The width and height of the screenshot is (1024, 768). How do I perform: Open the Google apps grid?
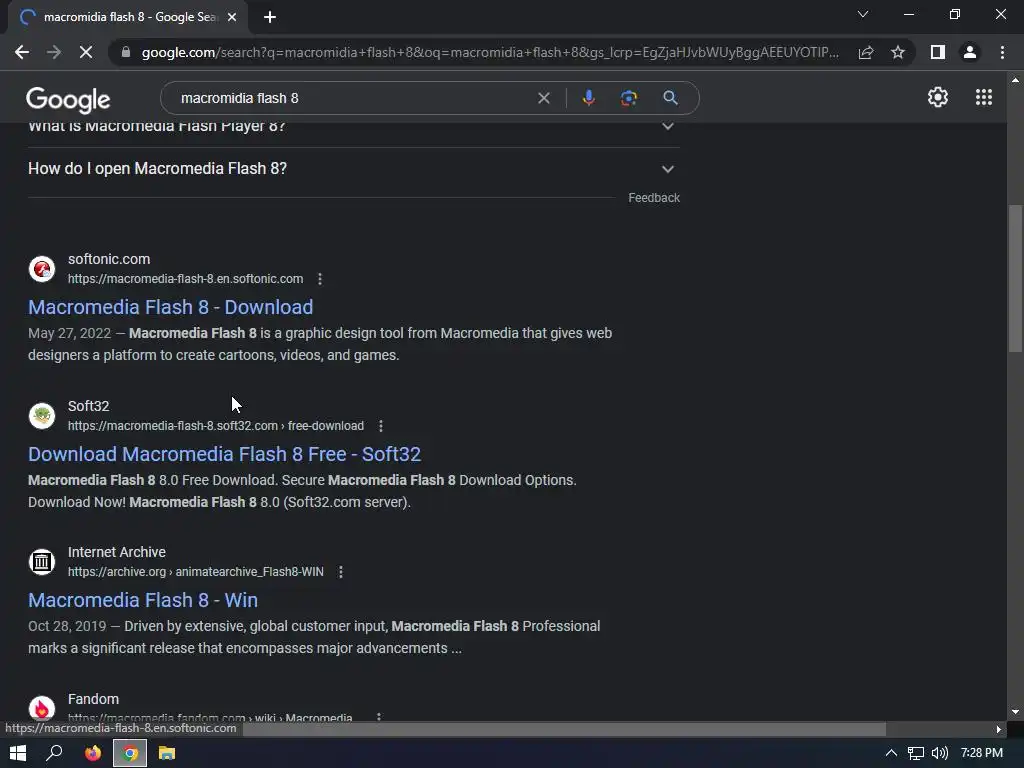pyautogui.click(x=984, y=97)
